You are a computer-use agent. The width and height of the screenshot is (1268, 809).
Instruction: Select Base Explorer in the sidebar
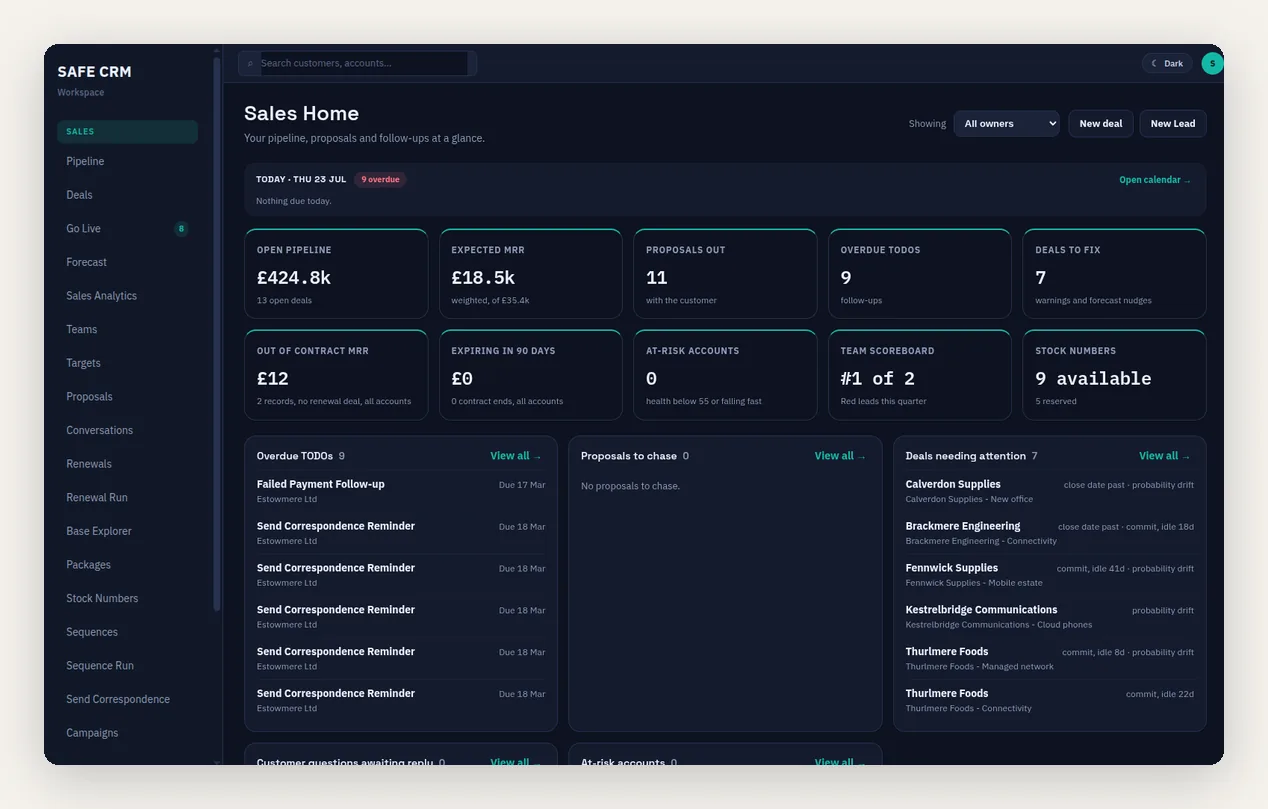click(x=127, y=531)
